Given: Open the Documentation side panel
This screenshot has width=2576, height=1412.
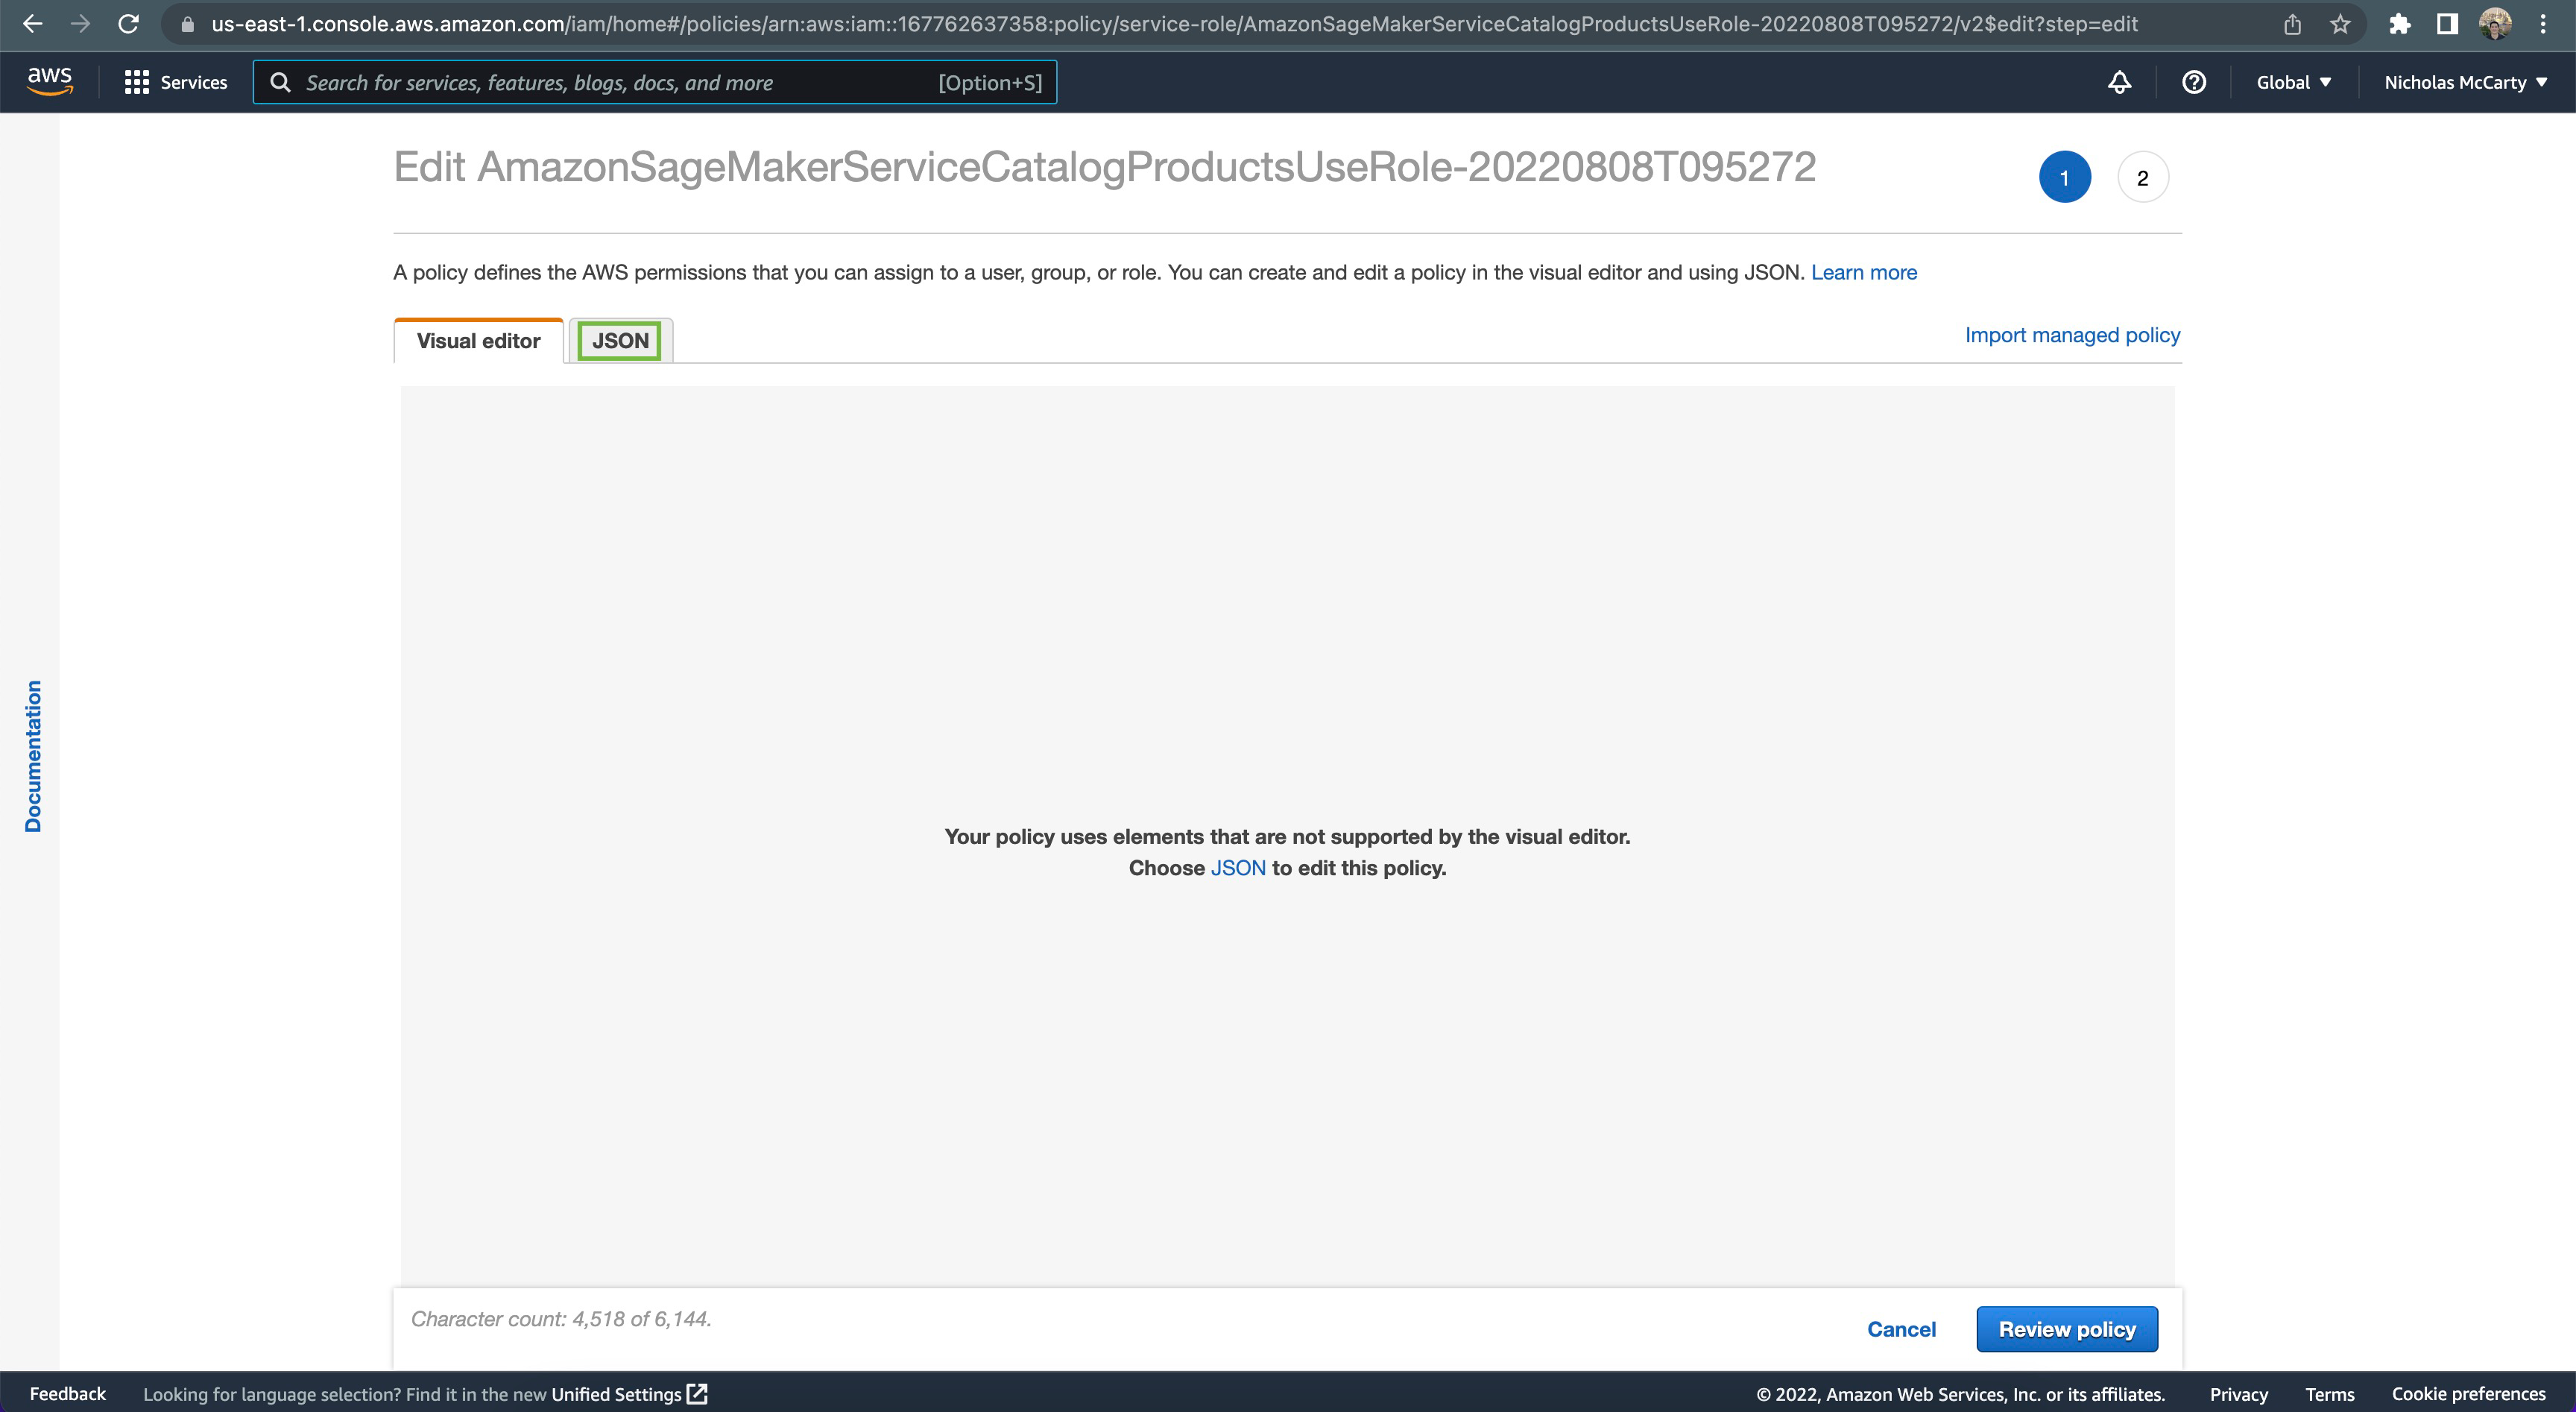Looking at the screenshot, I should 33,756.
